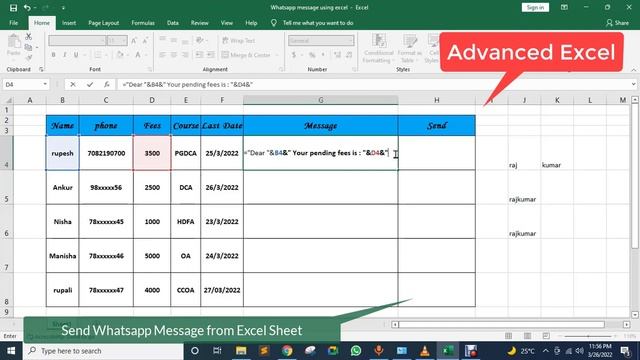Screen dimensions: 640x360
Task: Click the Percent Style icon
Action: click(312, 55)
